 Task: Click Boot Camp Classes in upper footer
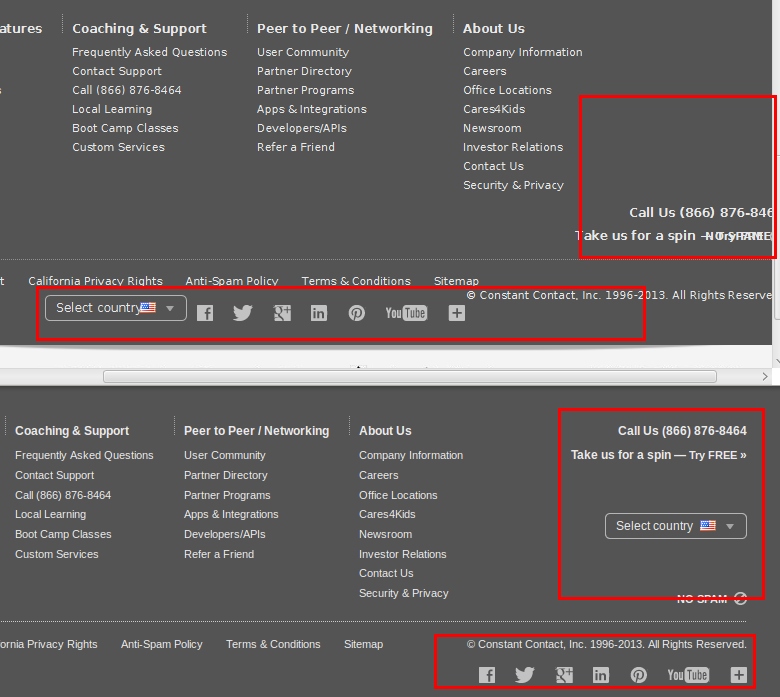point(125,128)
